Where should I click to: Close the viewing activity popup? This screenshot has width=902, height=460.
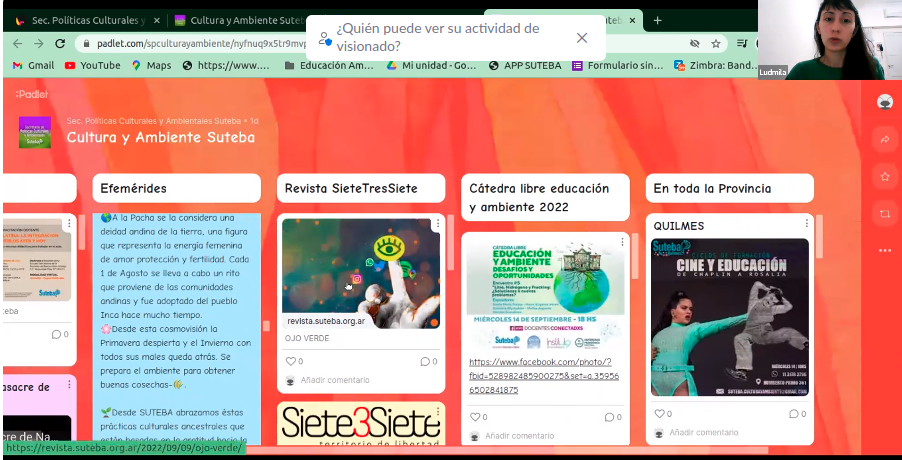[582, 38]
